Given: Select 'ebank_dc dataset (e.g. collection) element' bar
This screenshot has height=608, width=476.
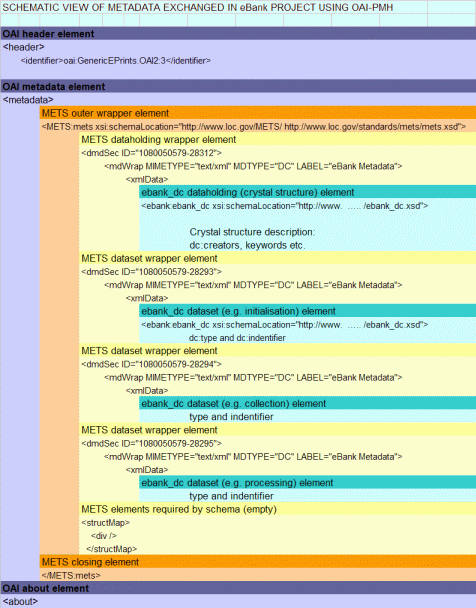Looking at the screenshot, I should coord(308,404).
